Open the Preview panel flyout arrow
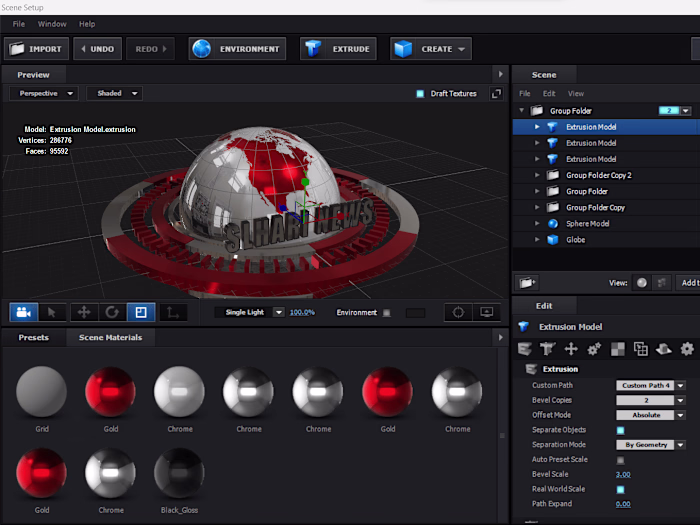This screenshot has height=525, width=700. point(500,74)
